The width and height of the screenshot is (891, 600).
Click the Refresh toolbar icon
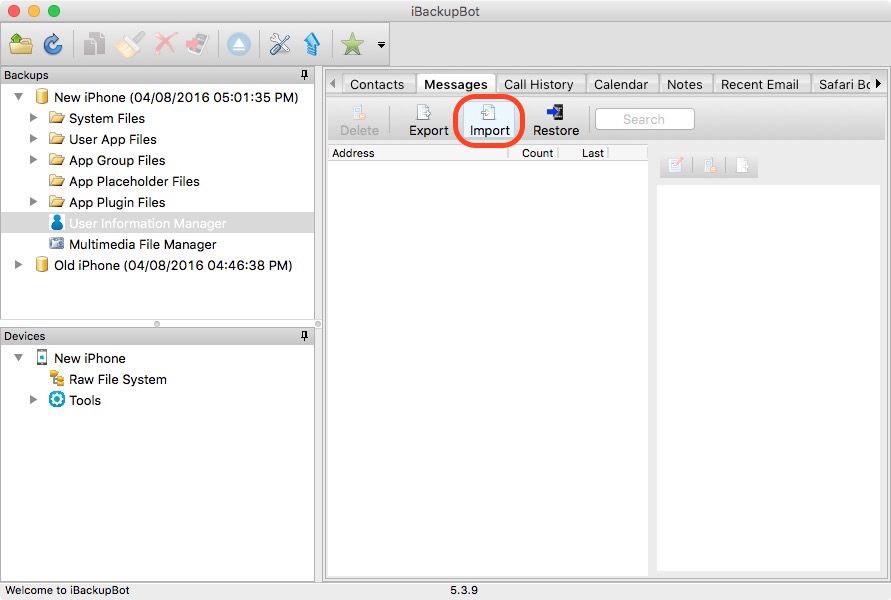[x=54, y=43]
